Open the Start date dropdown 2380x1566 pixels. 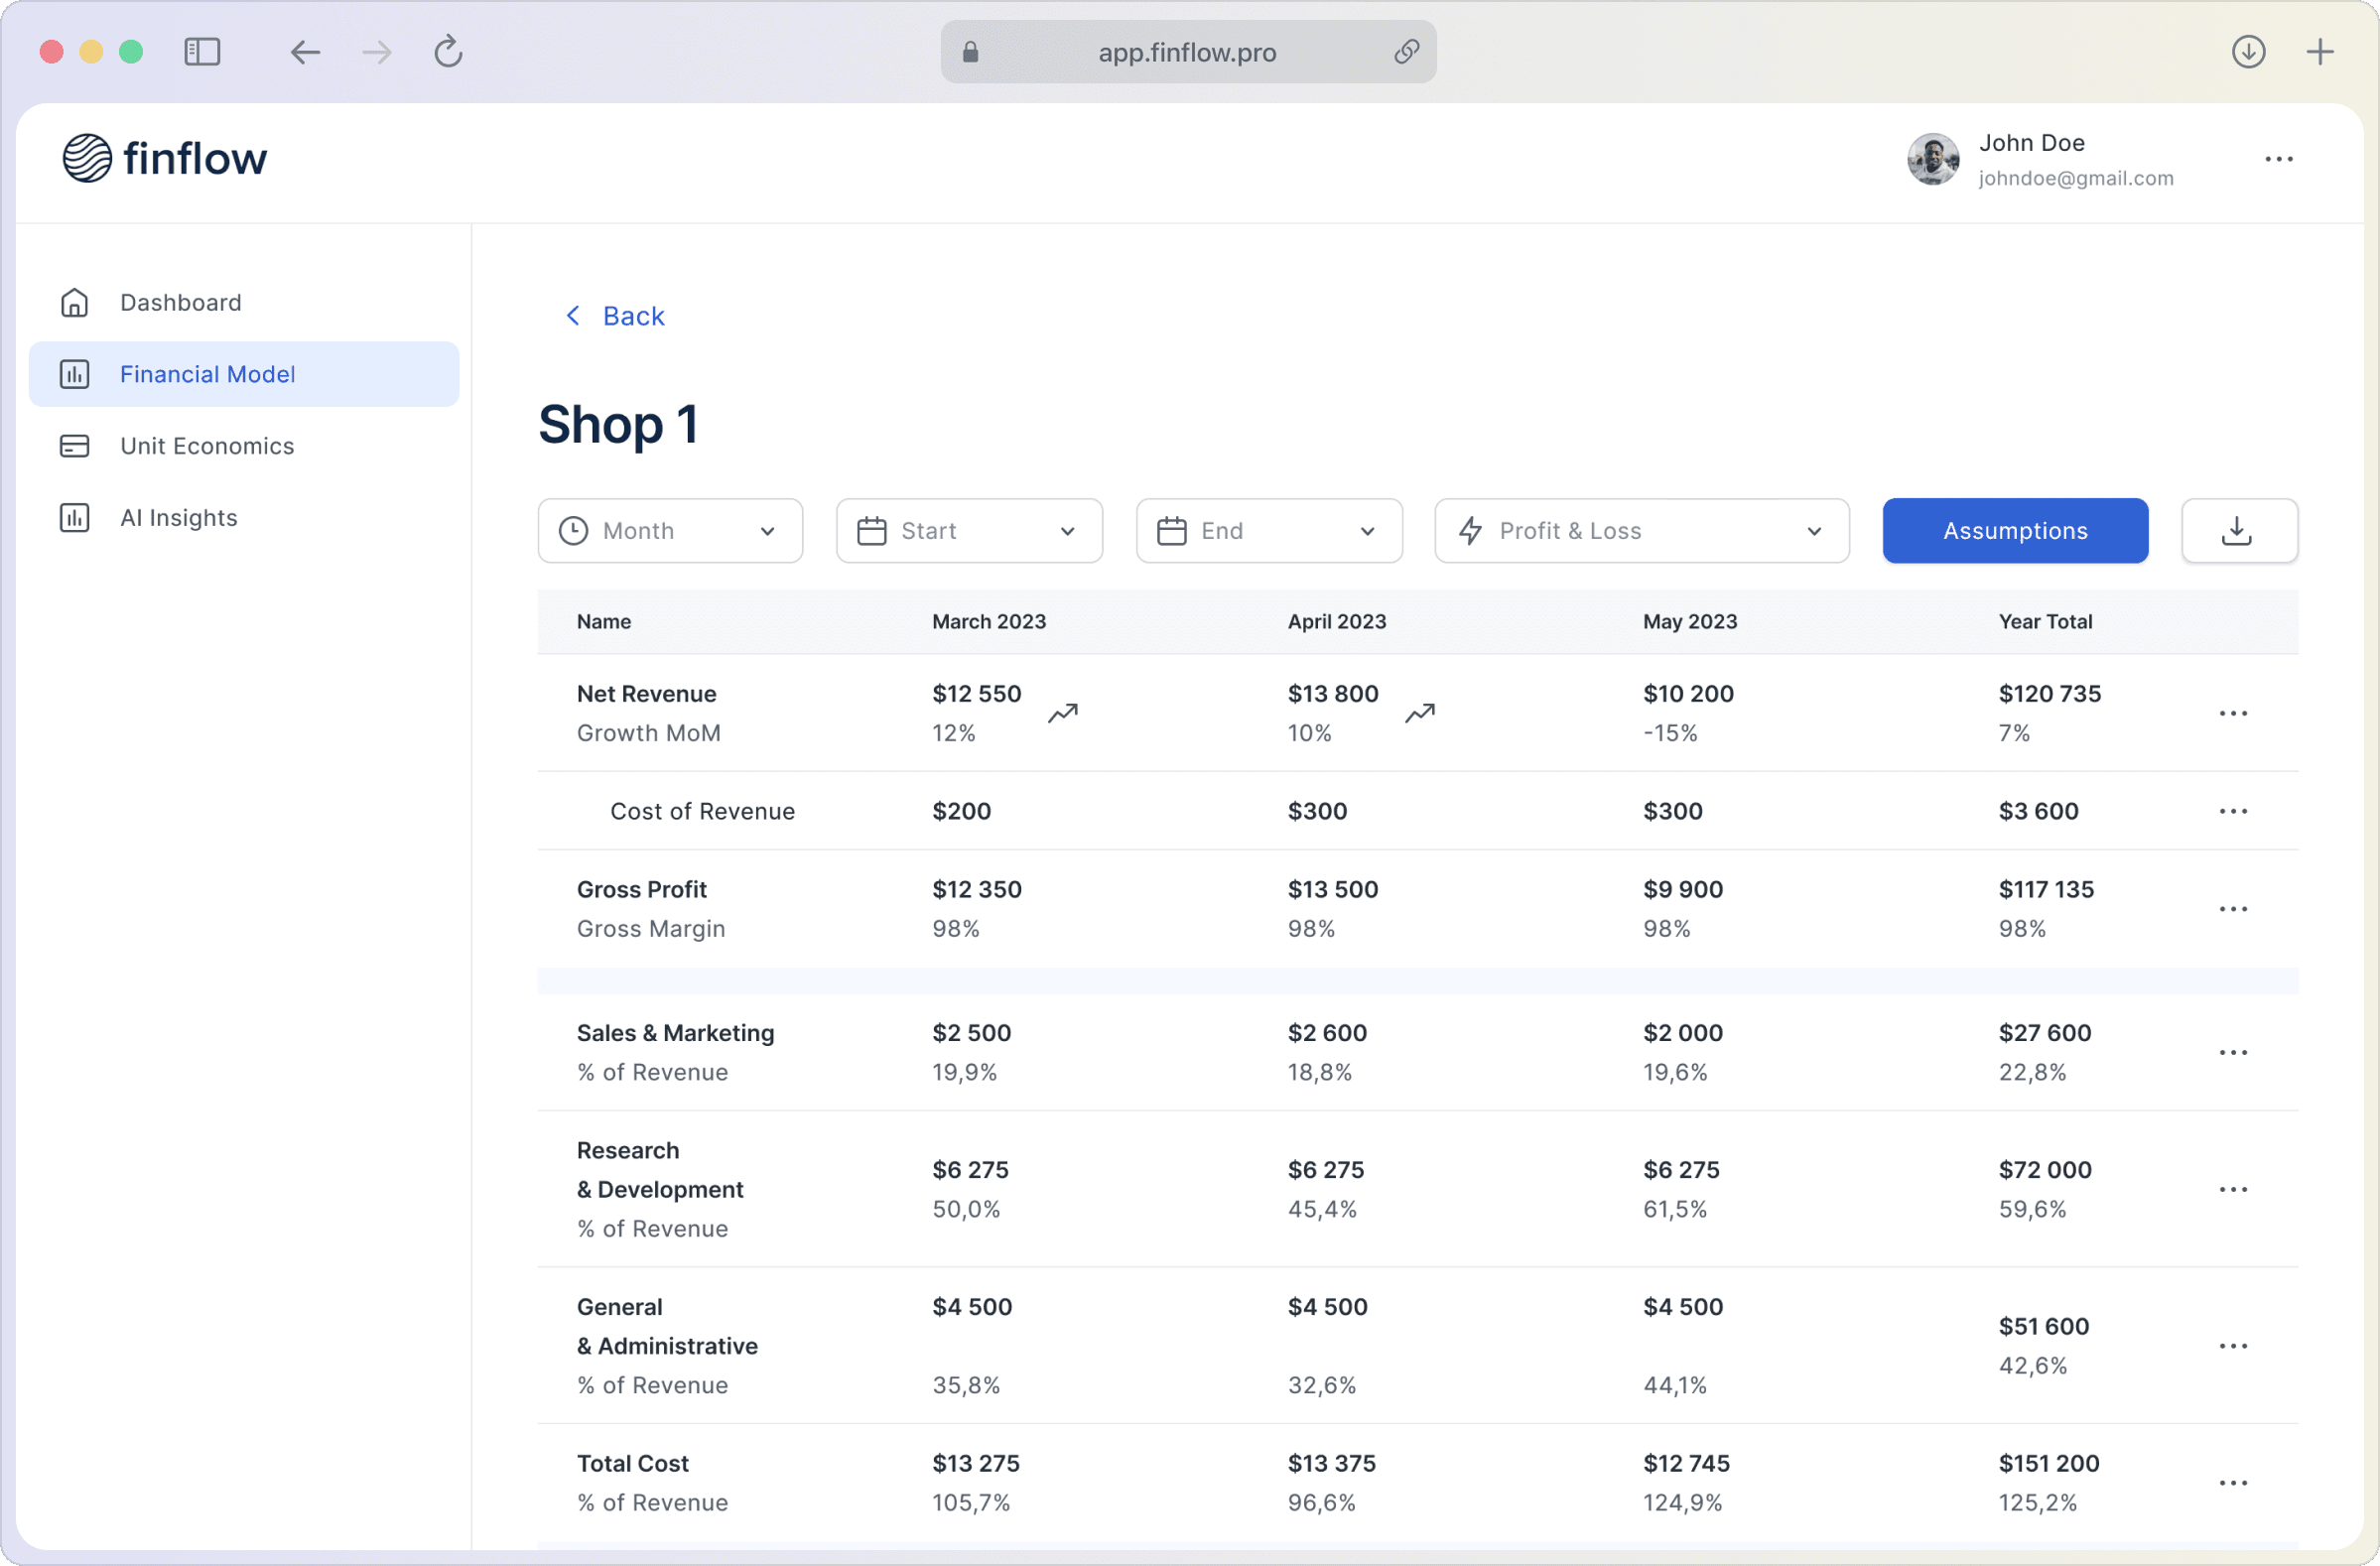[968, 531]
